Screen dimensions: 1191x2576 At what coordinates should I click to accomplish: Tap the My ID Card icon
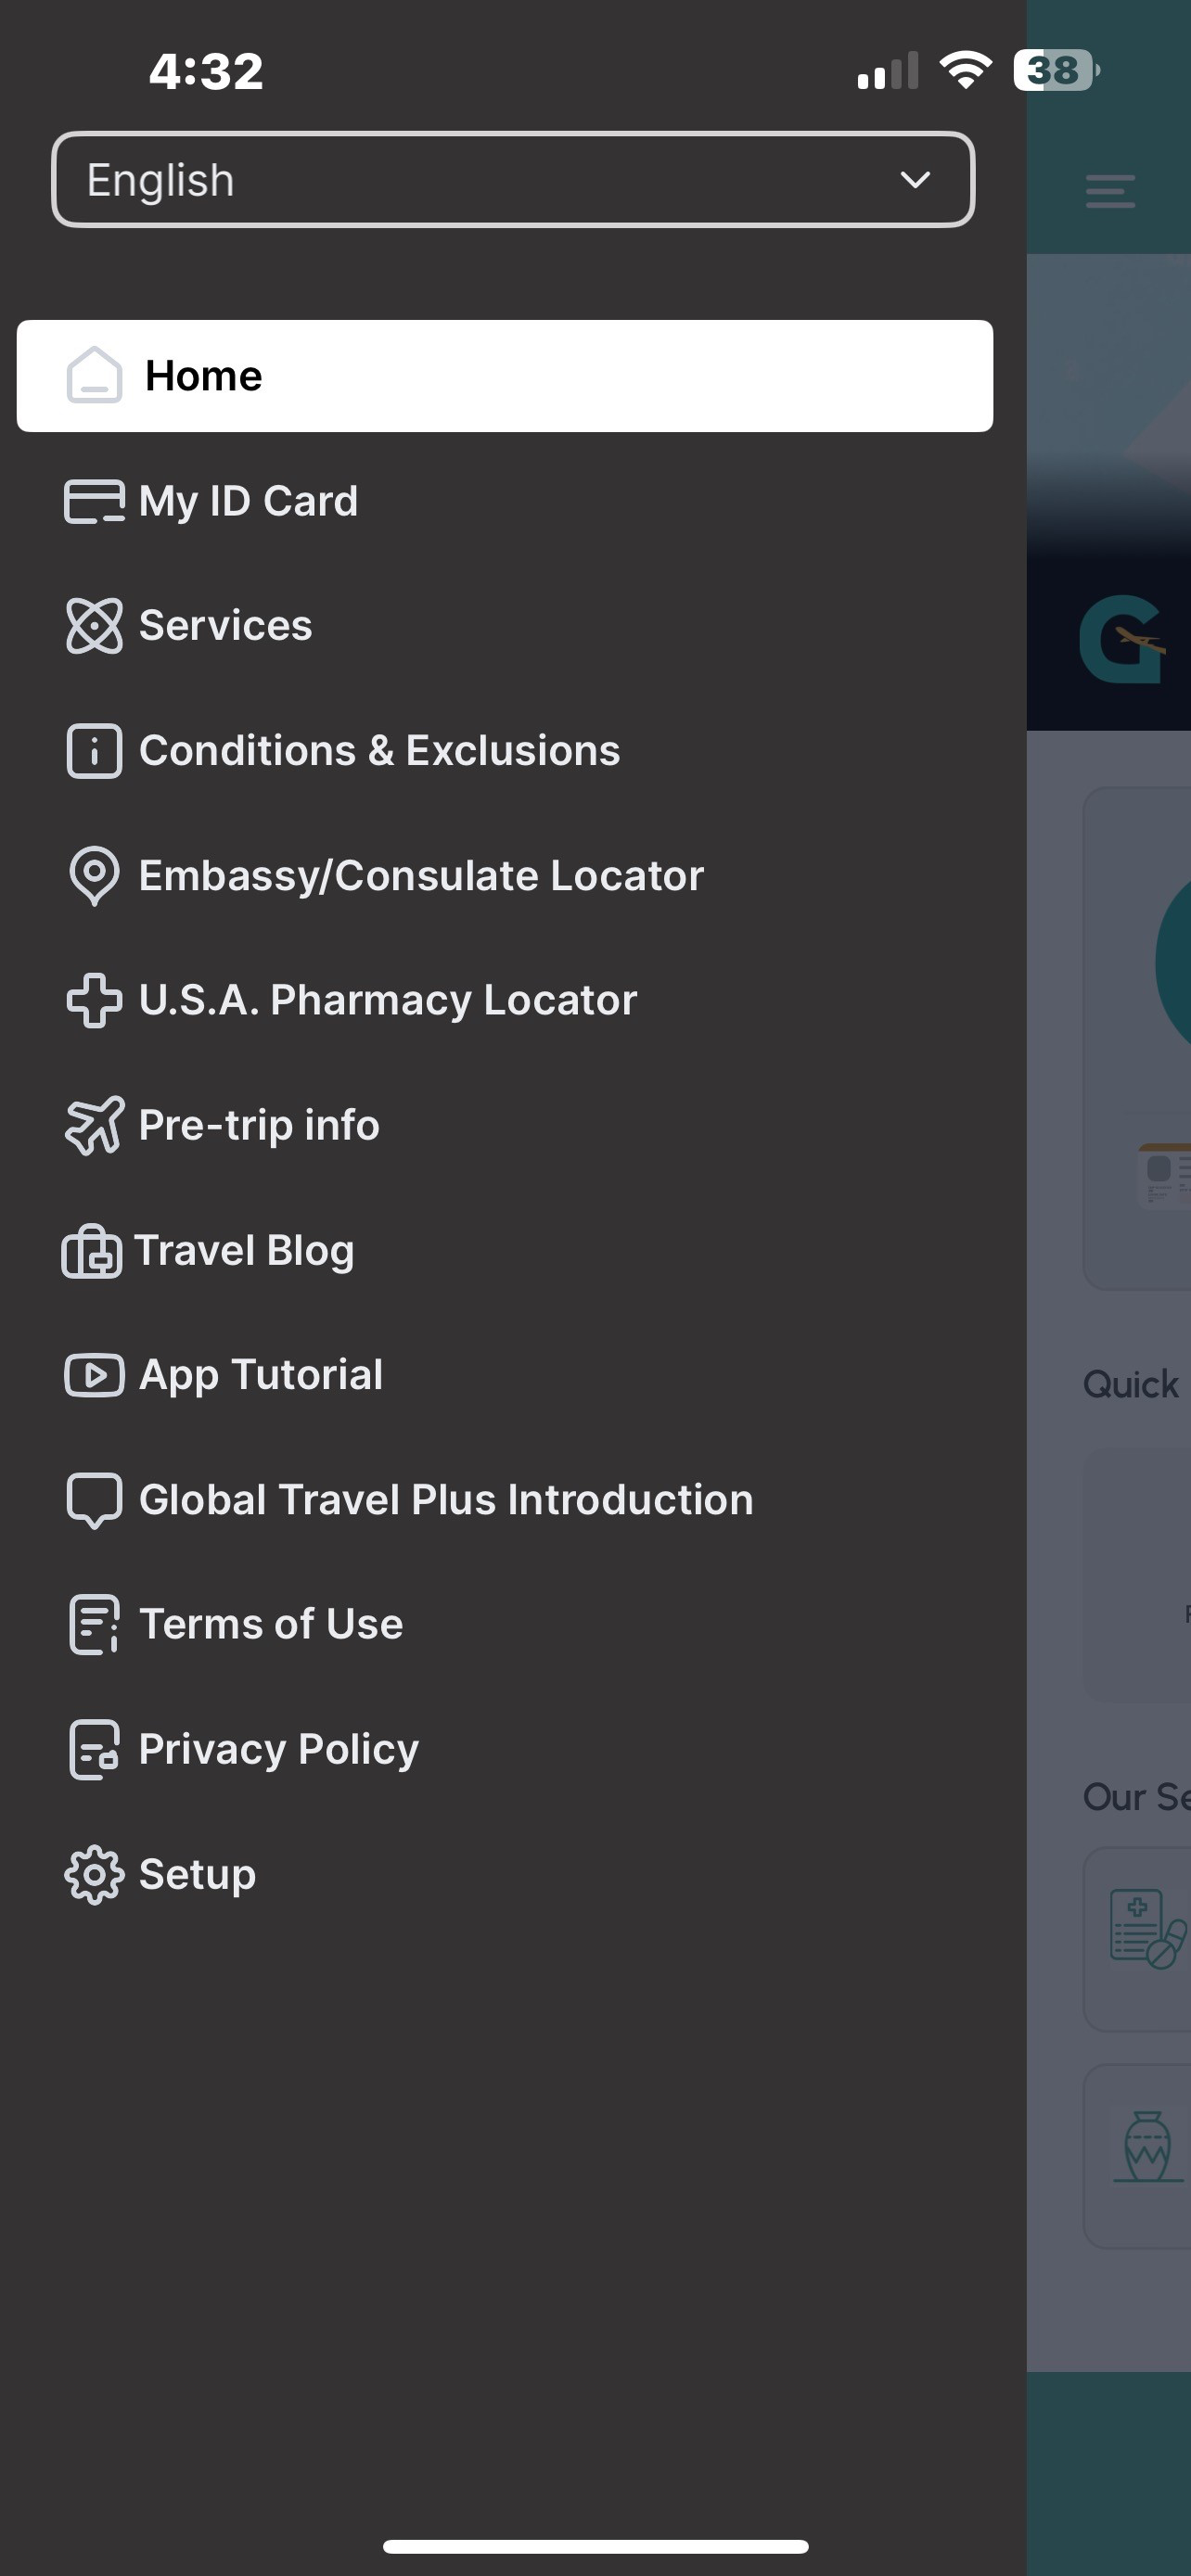(x=94, y=501)
